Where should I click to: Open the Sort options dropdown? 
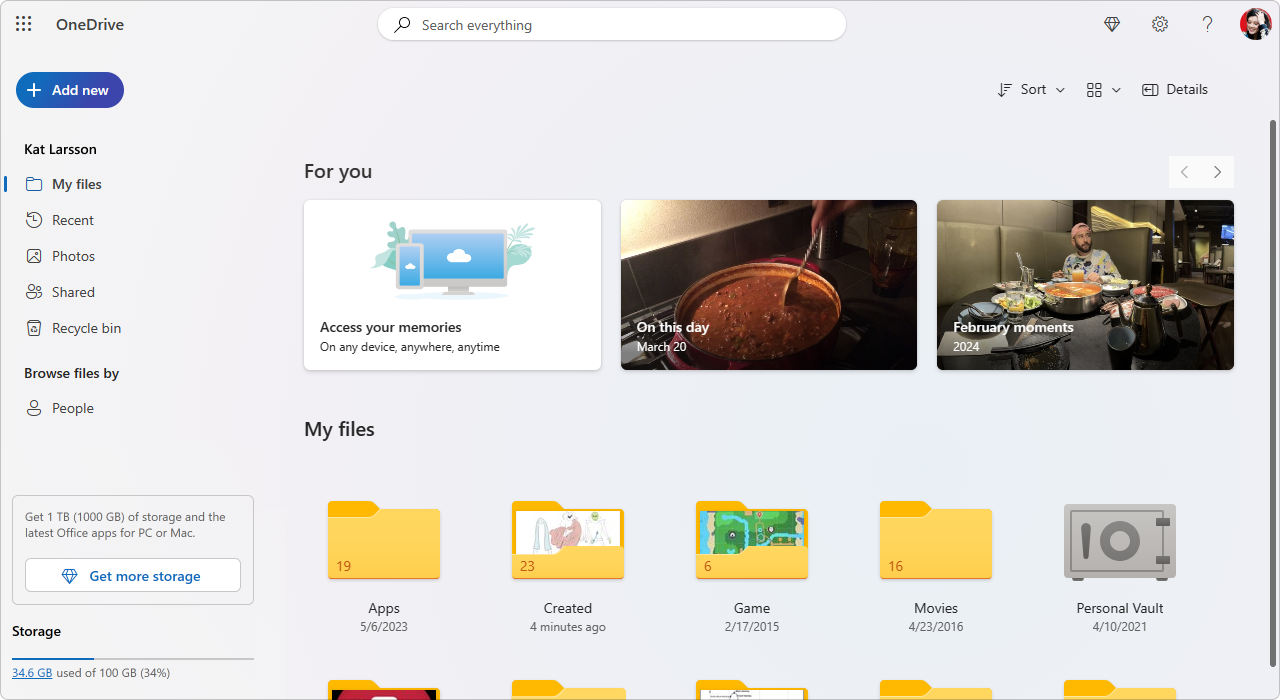(x=1030, y=89)
